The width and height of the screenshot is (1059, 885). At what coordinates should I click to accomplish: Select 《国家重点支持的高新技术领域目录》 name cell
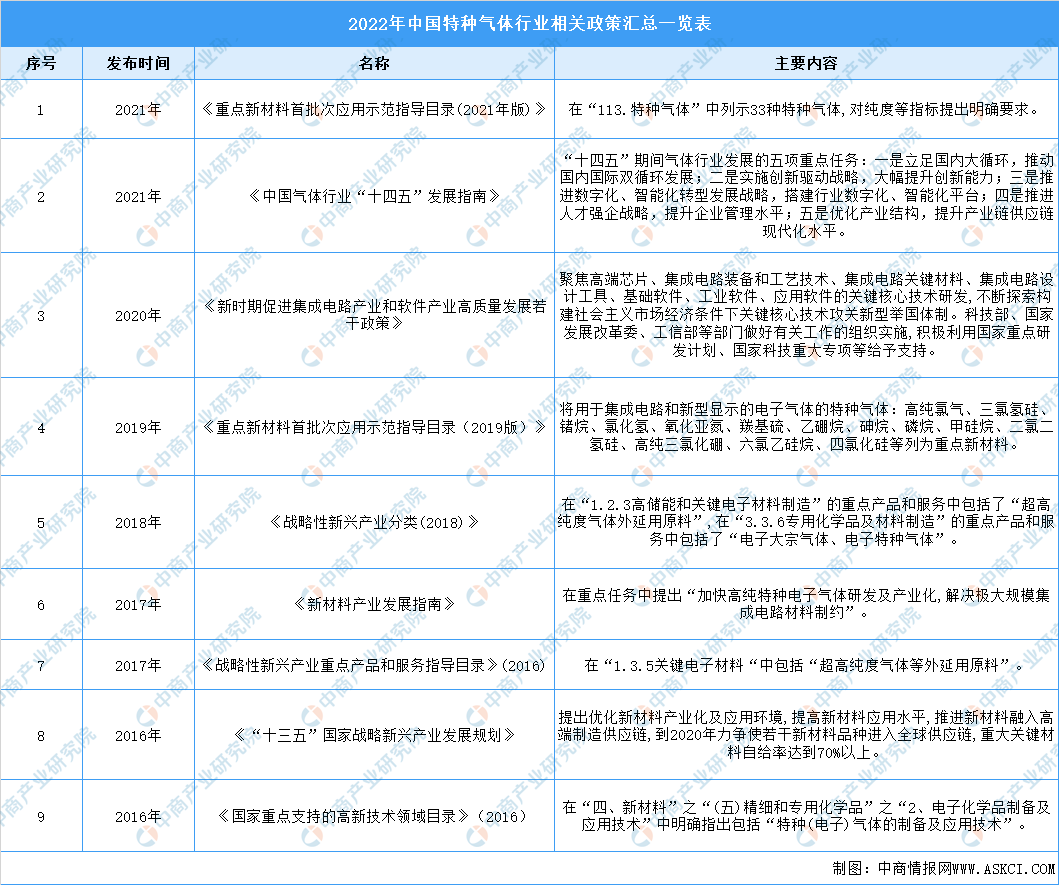tap(374, 816)
